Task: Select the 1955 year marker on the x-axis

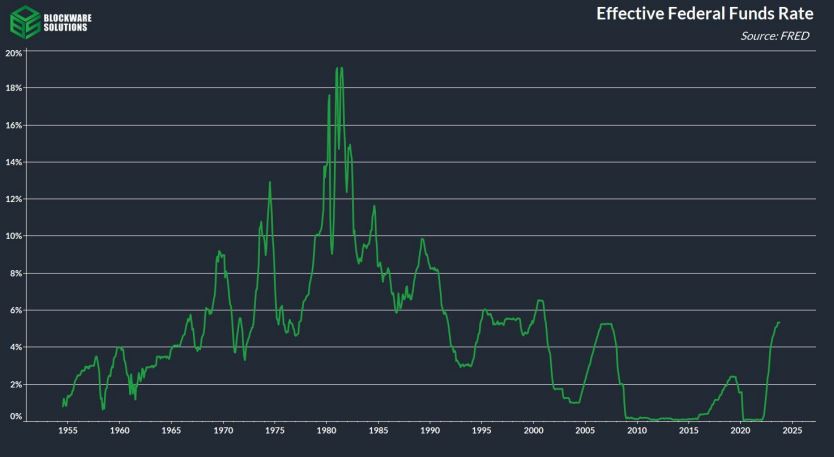Action: click(67, 431)
